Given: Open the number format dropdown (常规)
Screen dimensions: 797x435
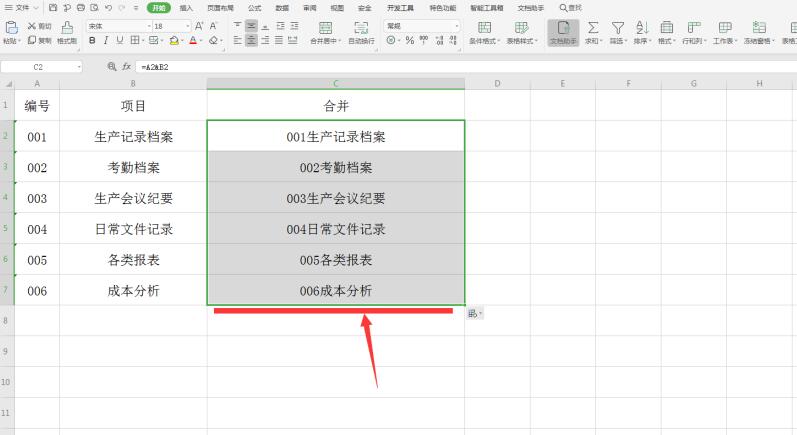Looking at the screenshot, I should pos(456,26).
